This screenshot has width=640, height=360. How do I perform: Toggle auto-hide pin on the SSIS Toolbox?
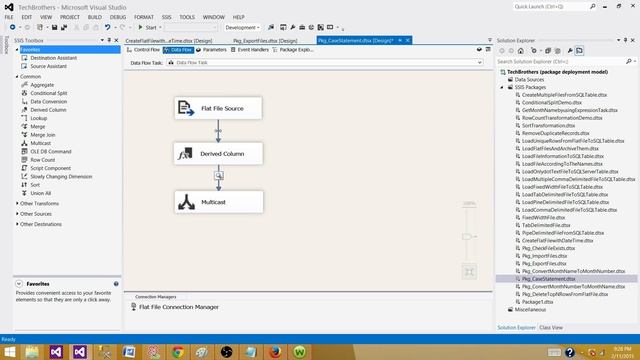[x=109, y=40]
